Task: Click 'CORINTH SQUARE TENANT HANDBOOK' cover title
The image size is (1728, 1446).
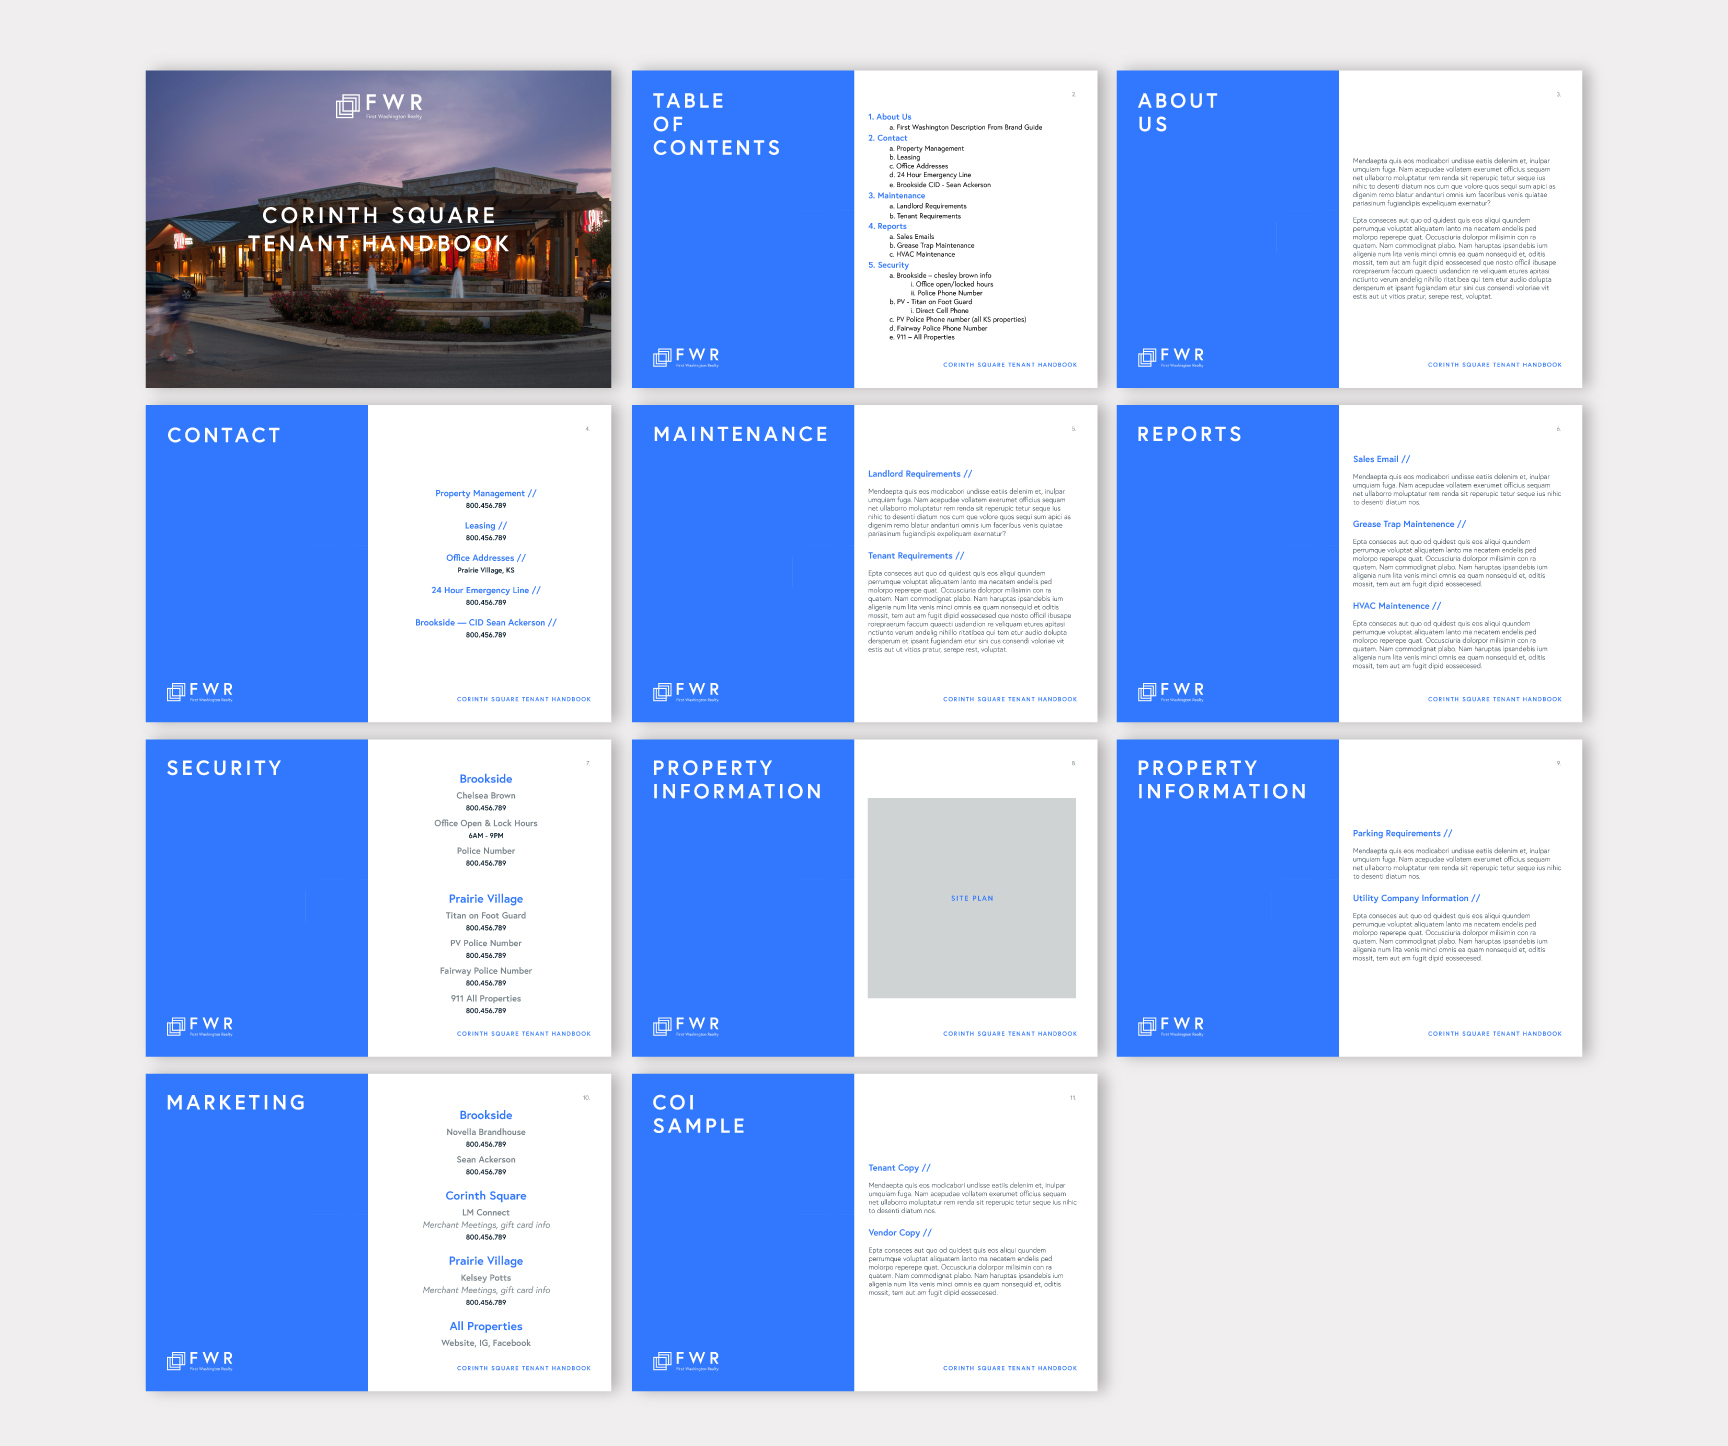Action: click(x=379, y=229)
